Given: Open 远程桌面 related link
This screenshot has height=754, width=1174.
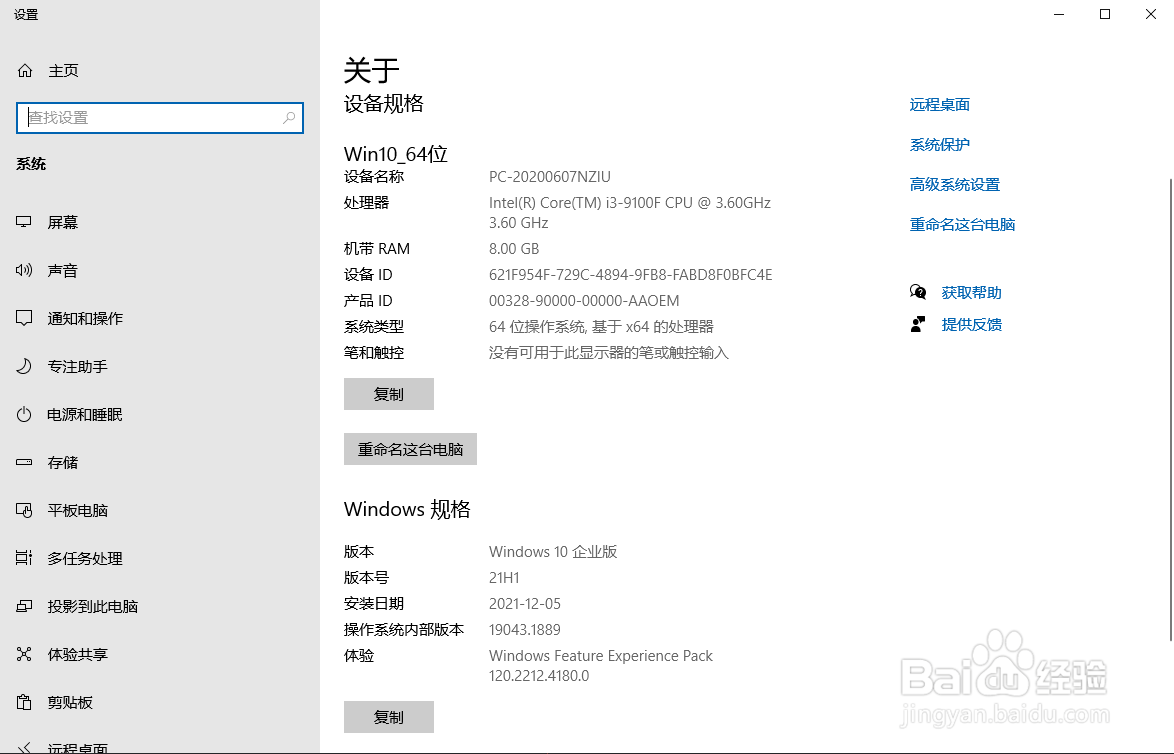Looking at the screenshot, I should (x=940, y=105).
